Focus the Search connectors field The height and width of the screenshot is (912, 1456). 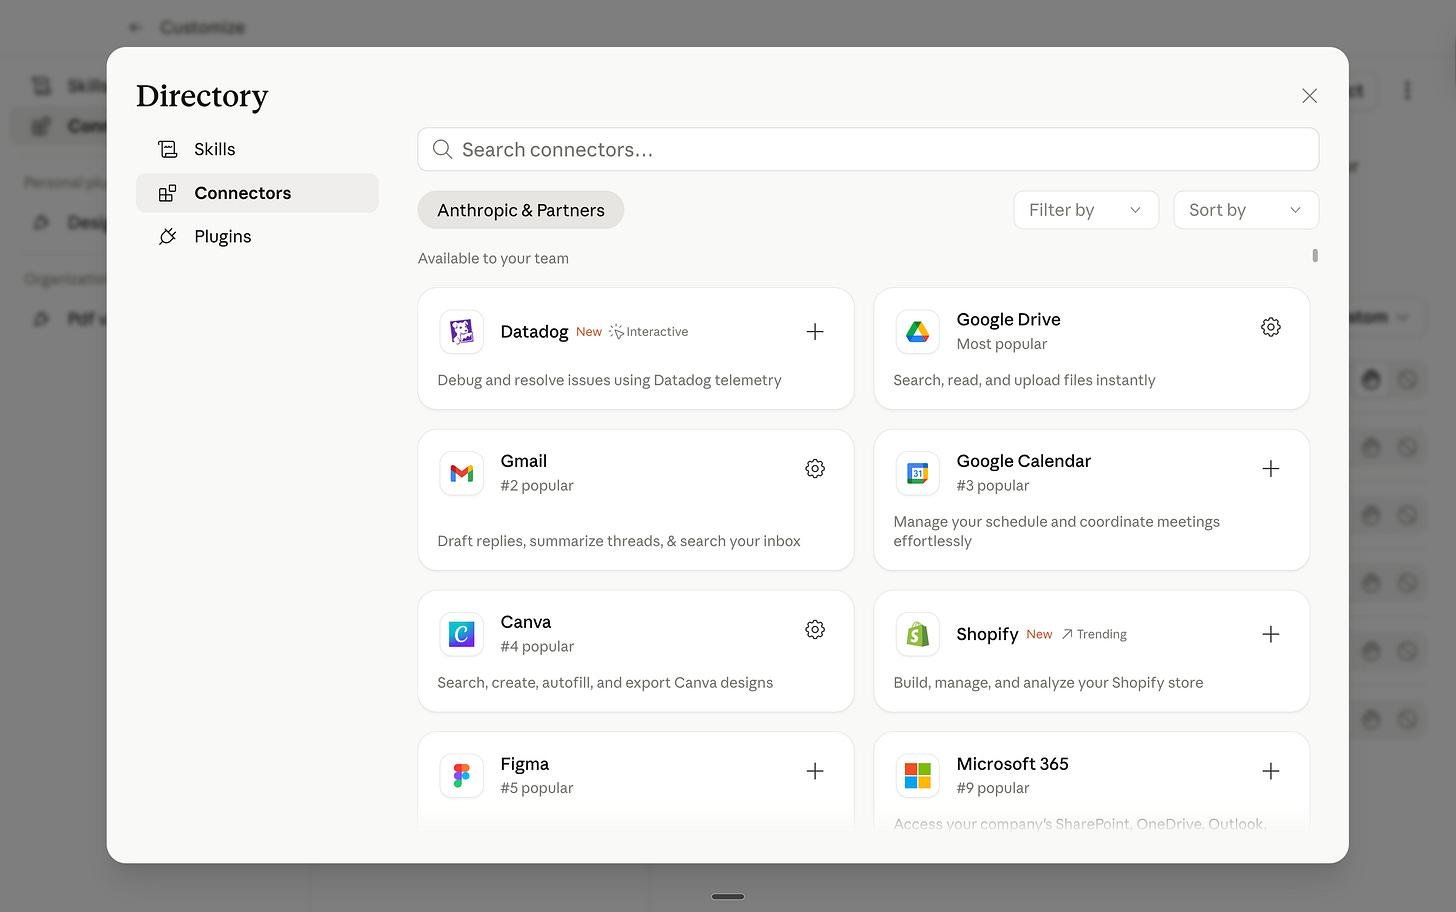pyautogui.click(x=868, y=149)
